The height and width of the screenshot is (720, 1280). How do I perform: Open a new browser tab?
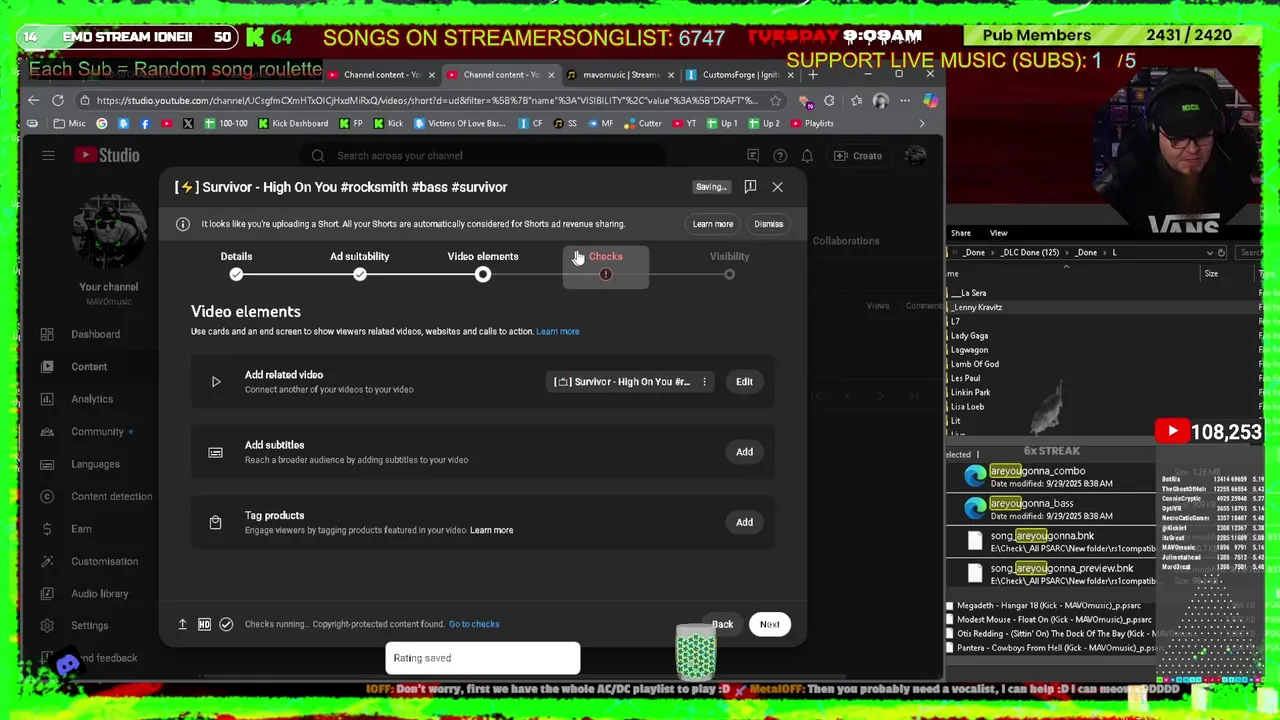point(812,75)
